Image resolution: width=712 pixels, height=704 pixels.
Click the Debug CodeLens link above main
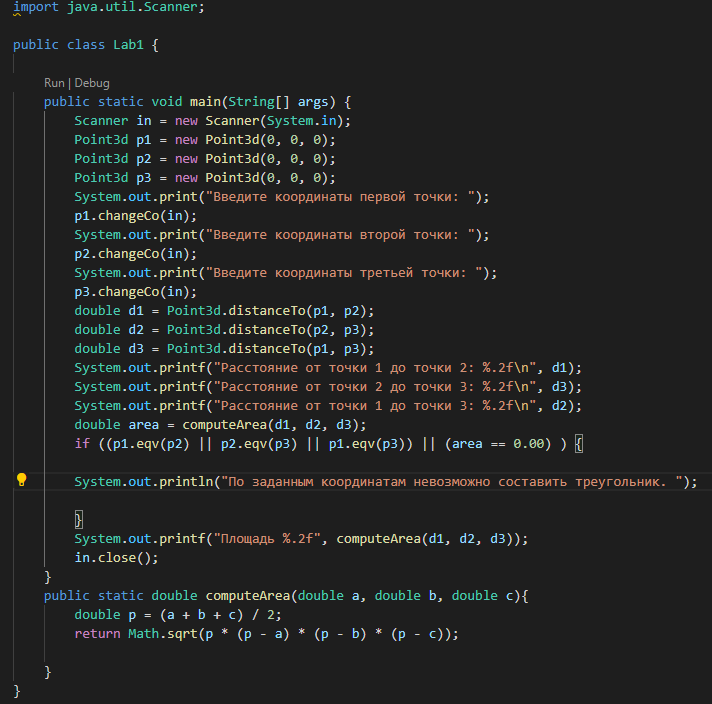[x=92, y=83]
